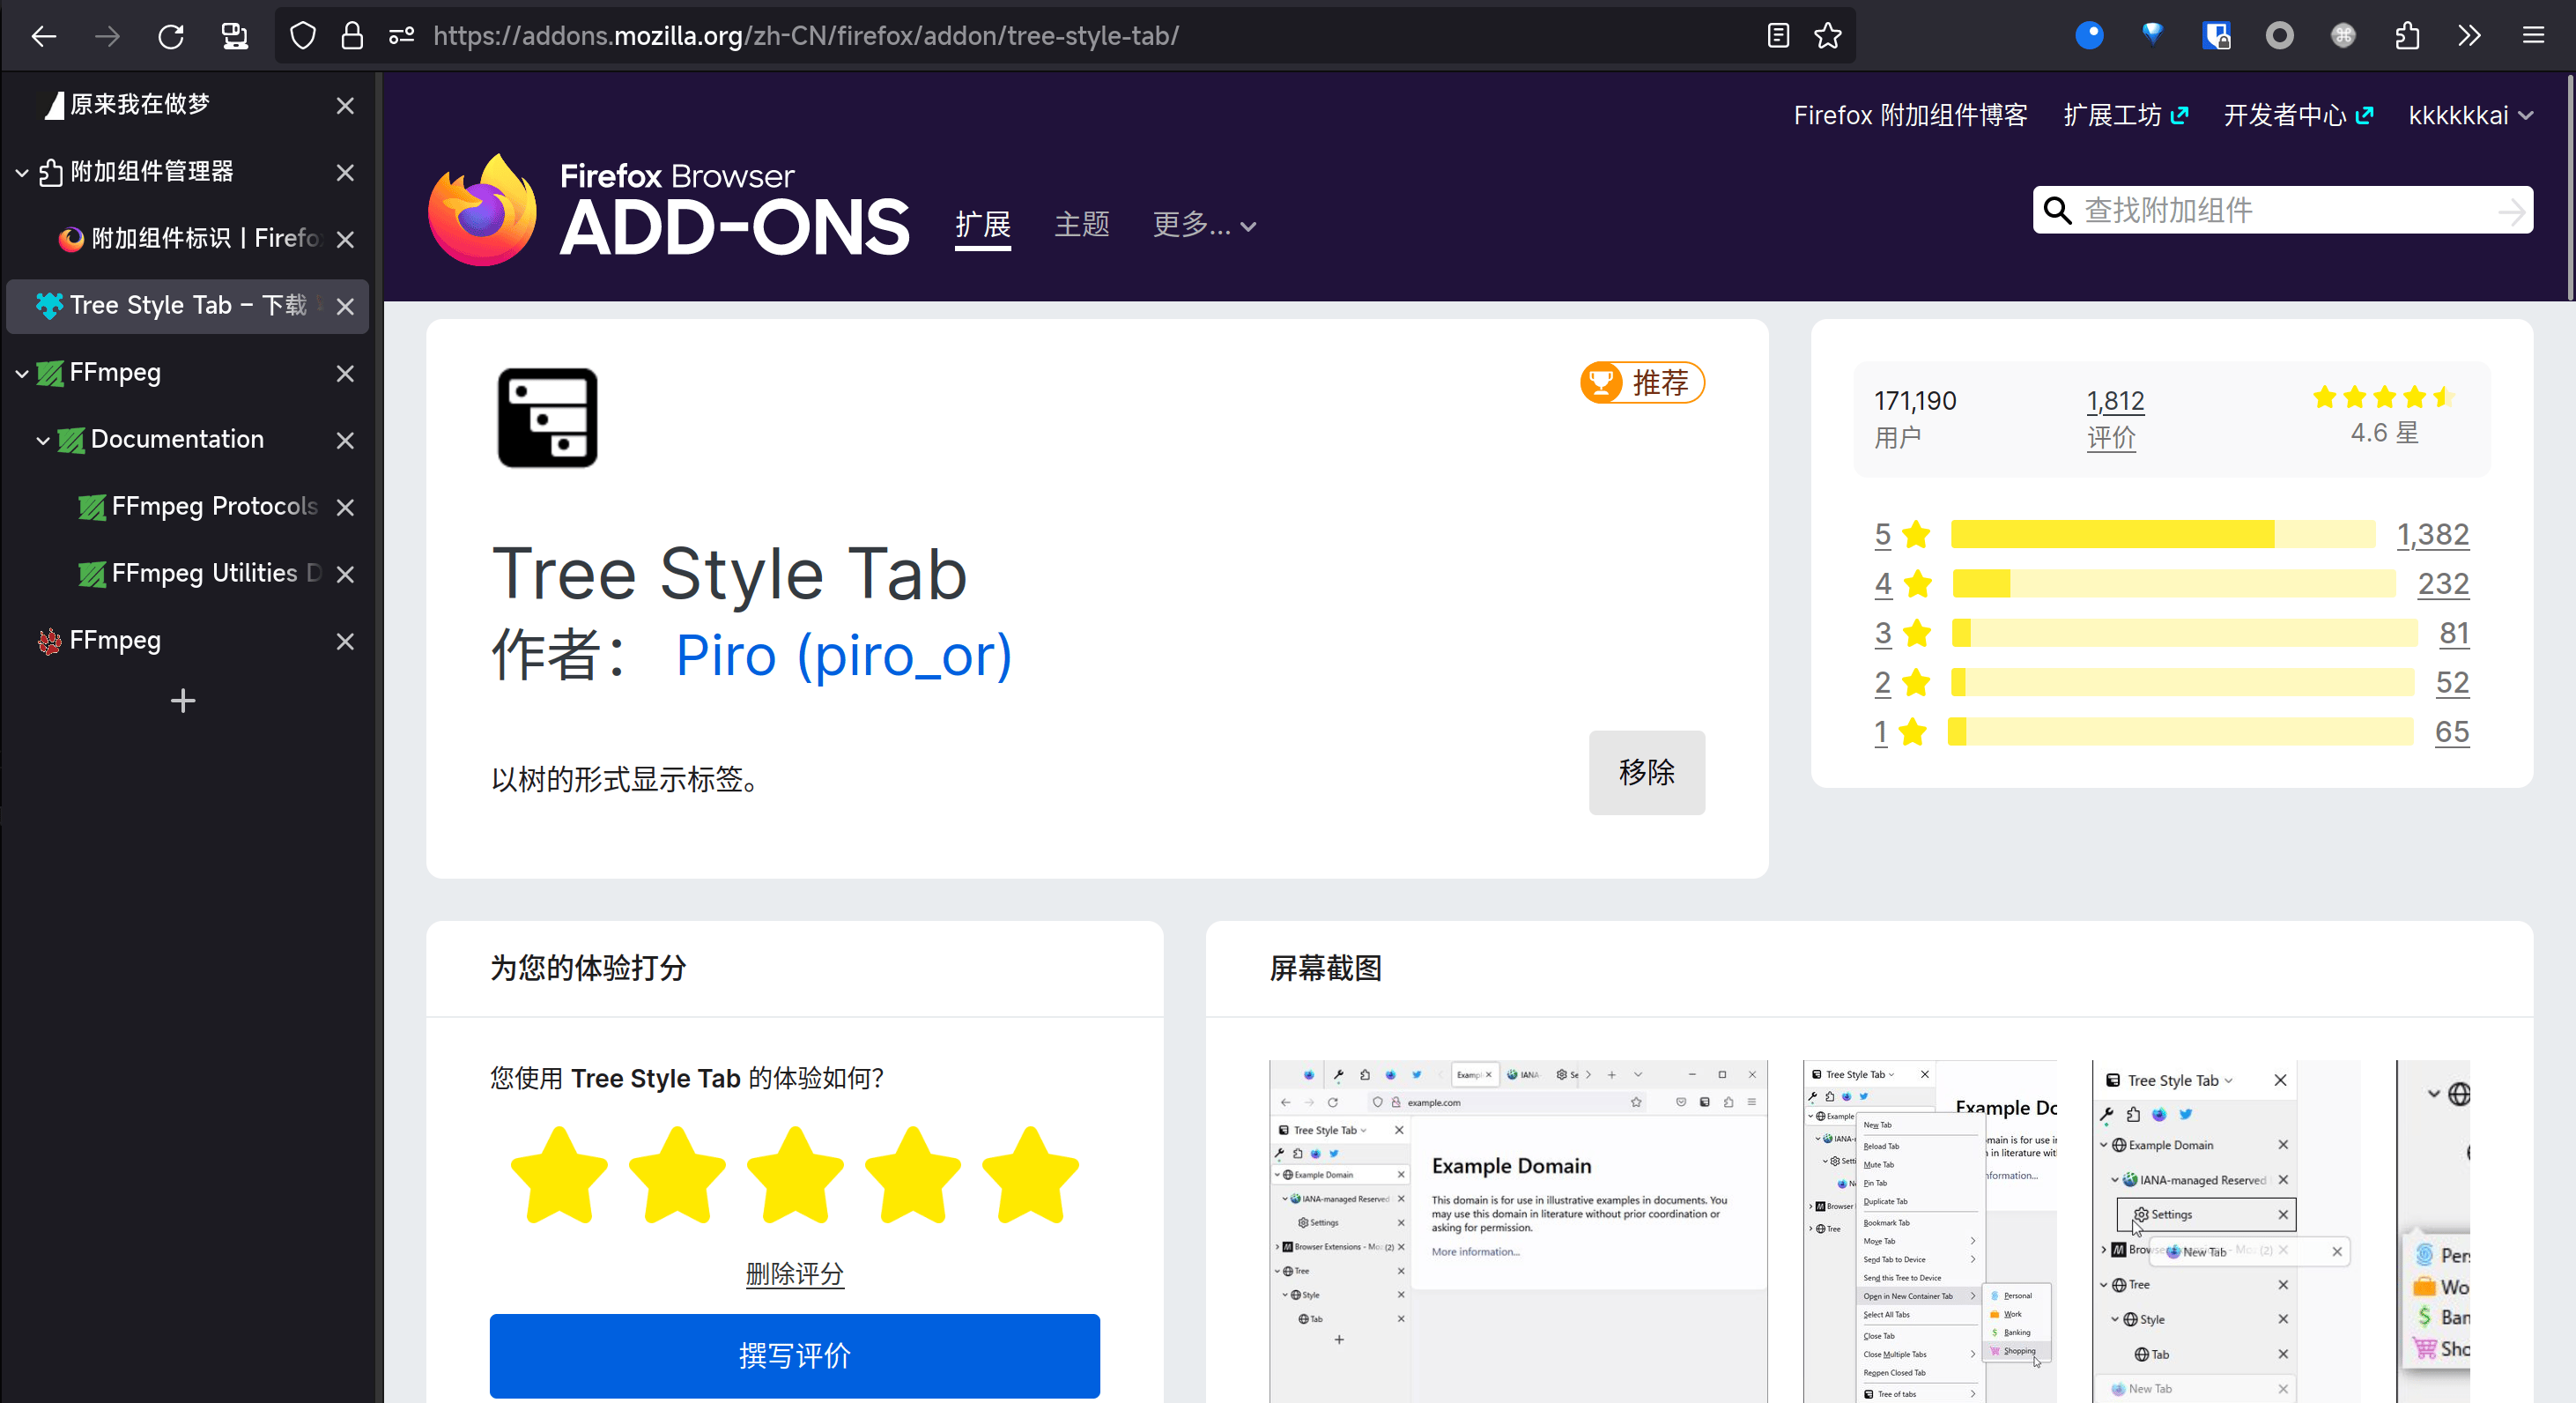Open the context menu screenshot thumbnail
This screenshot has height=1403, width=2576.
coord(1929,1231)
